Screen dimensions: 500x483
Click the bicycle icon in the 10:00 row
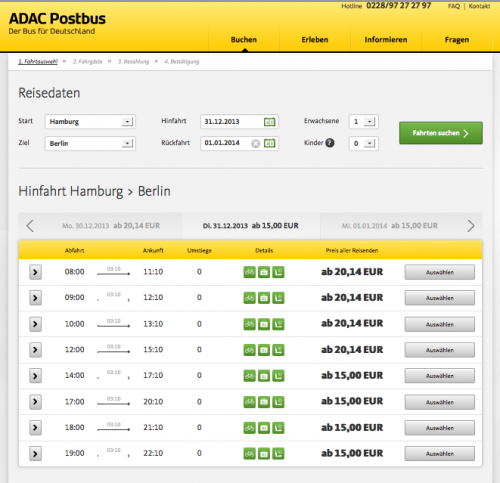[249, 324]
